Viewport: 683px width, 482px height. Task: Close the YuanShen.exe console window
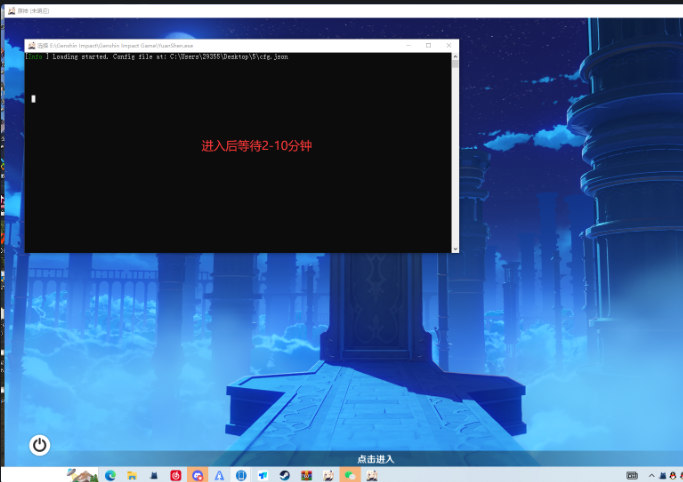(448, 46)
